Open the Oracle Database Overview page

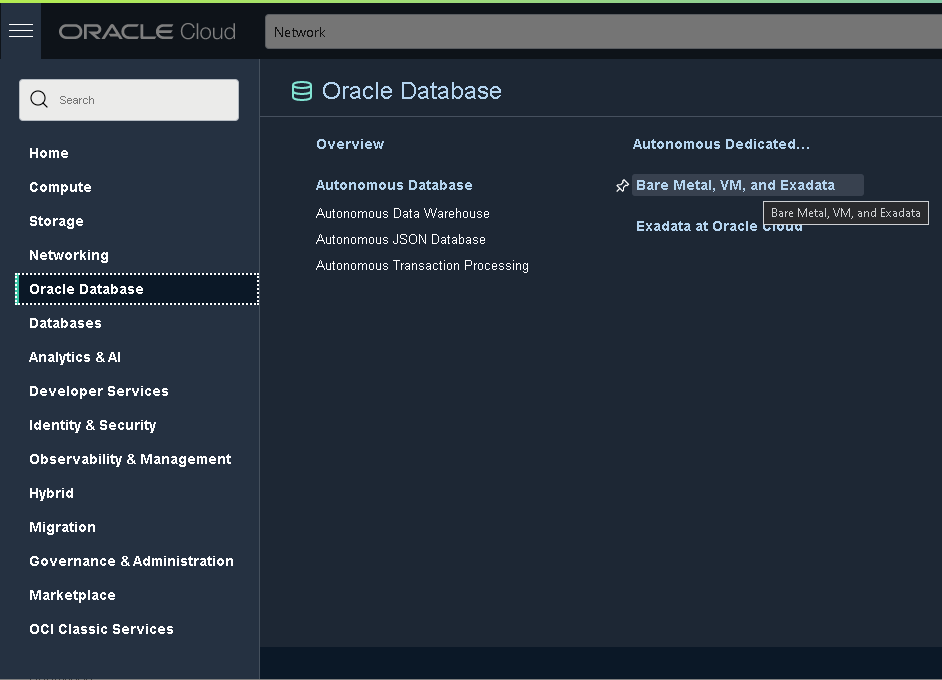[350, 144]
